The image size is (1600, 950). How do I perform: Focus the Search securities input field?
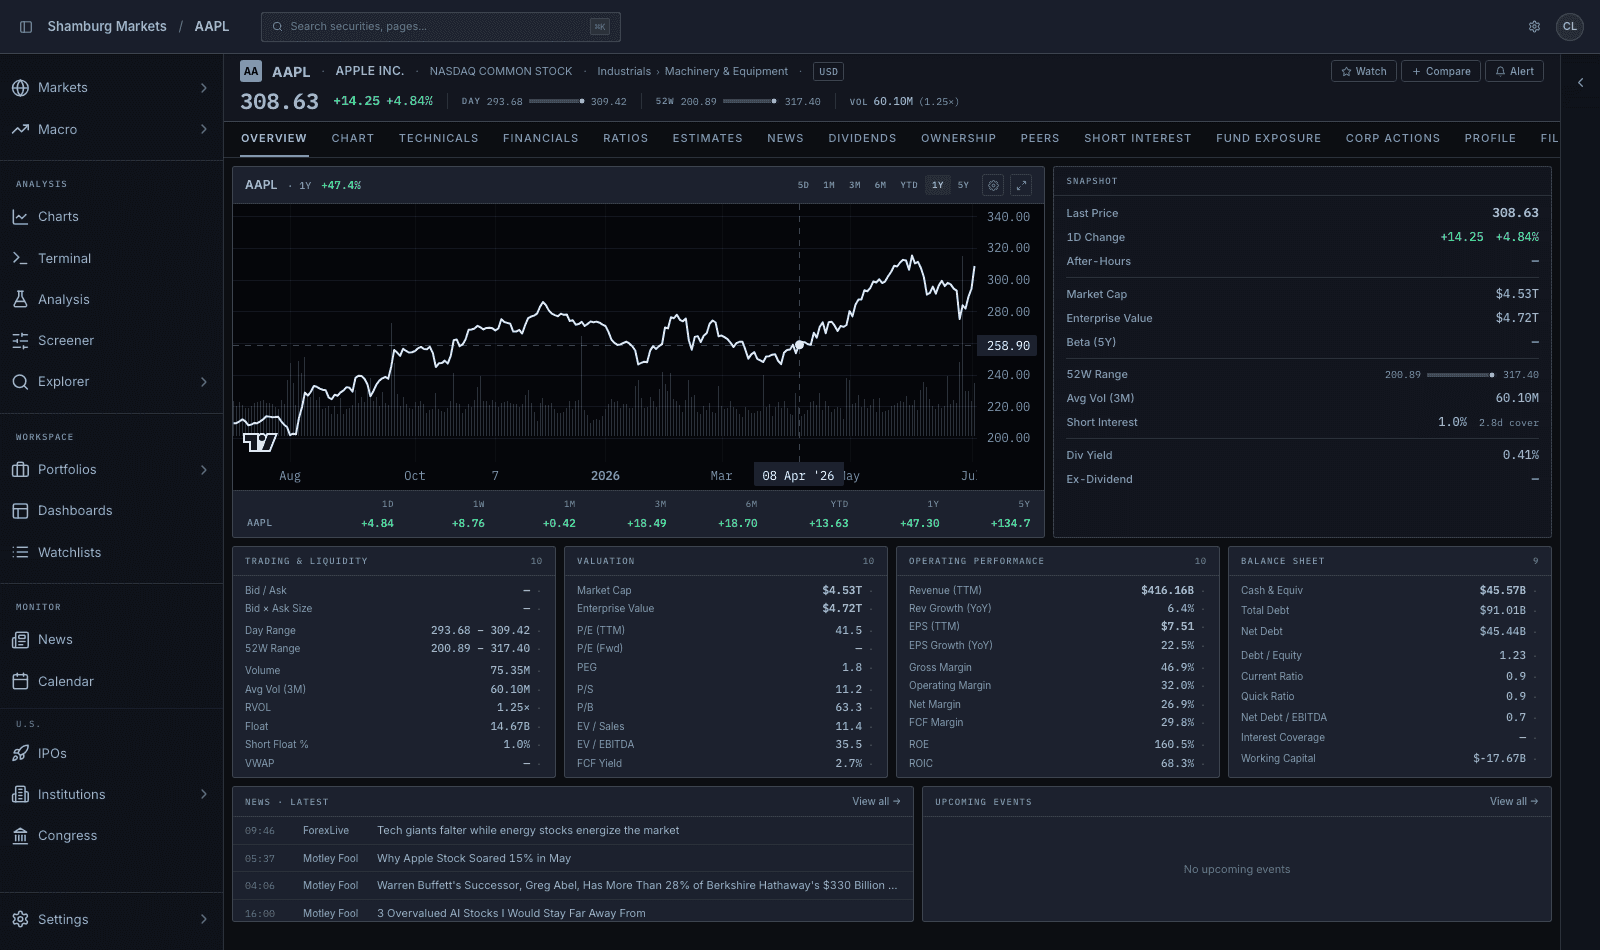(441, 27)
